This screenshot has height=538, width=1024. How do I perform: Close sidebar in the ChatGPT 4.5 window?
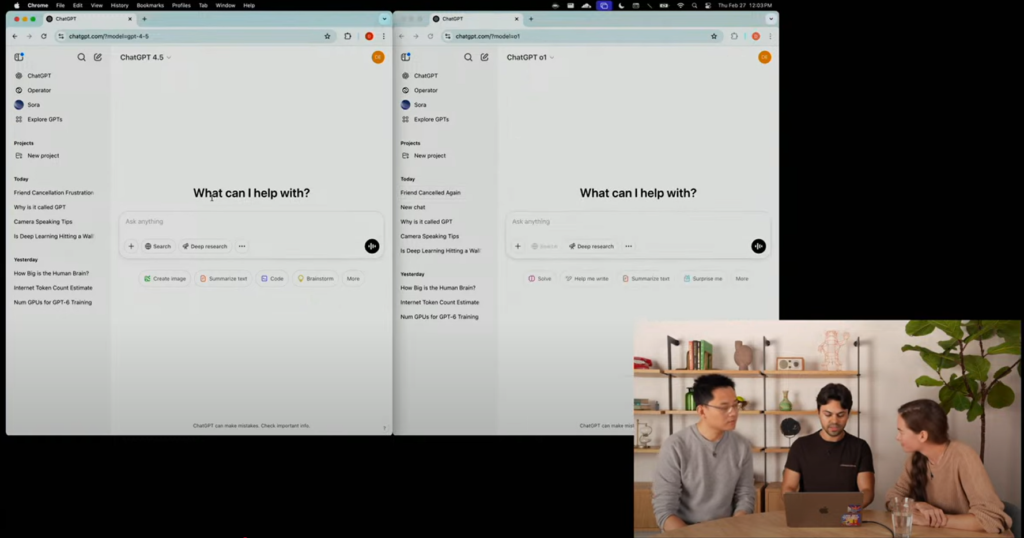click(x=19, y=57)
